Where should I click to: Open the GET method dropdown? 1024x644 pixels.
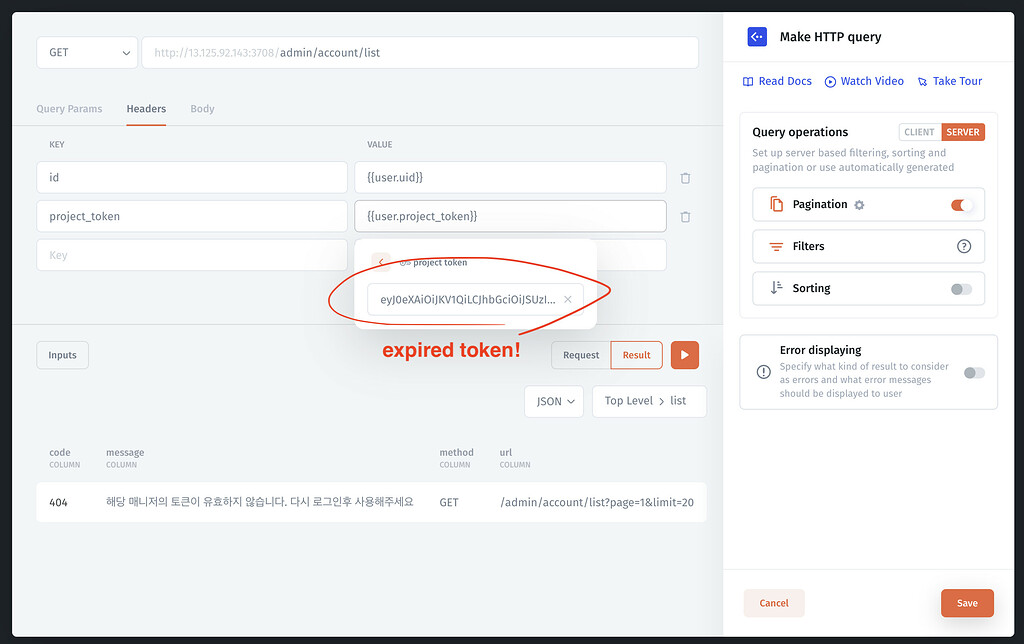86,52
